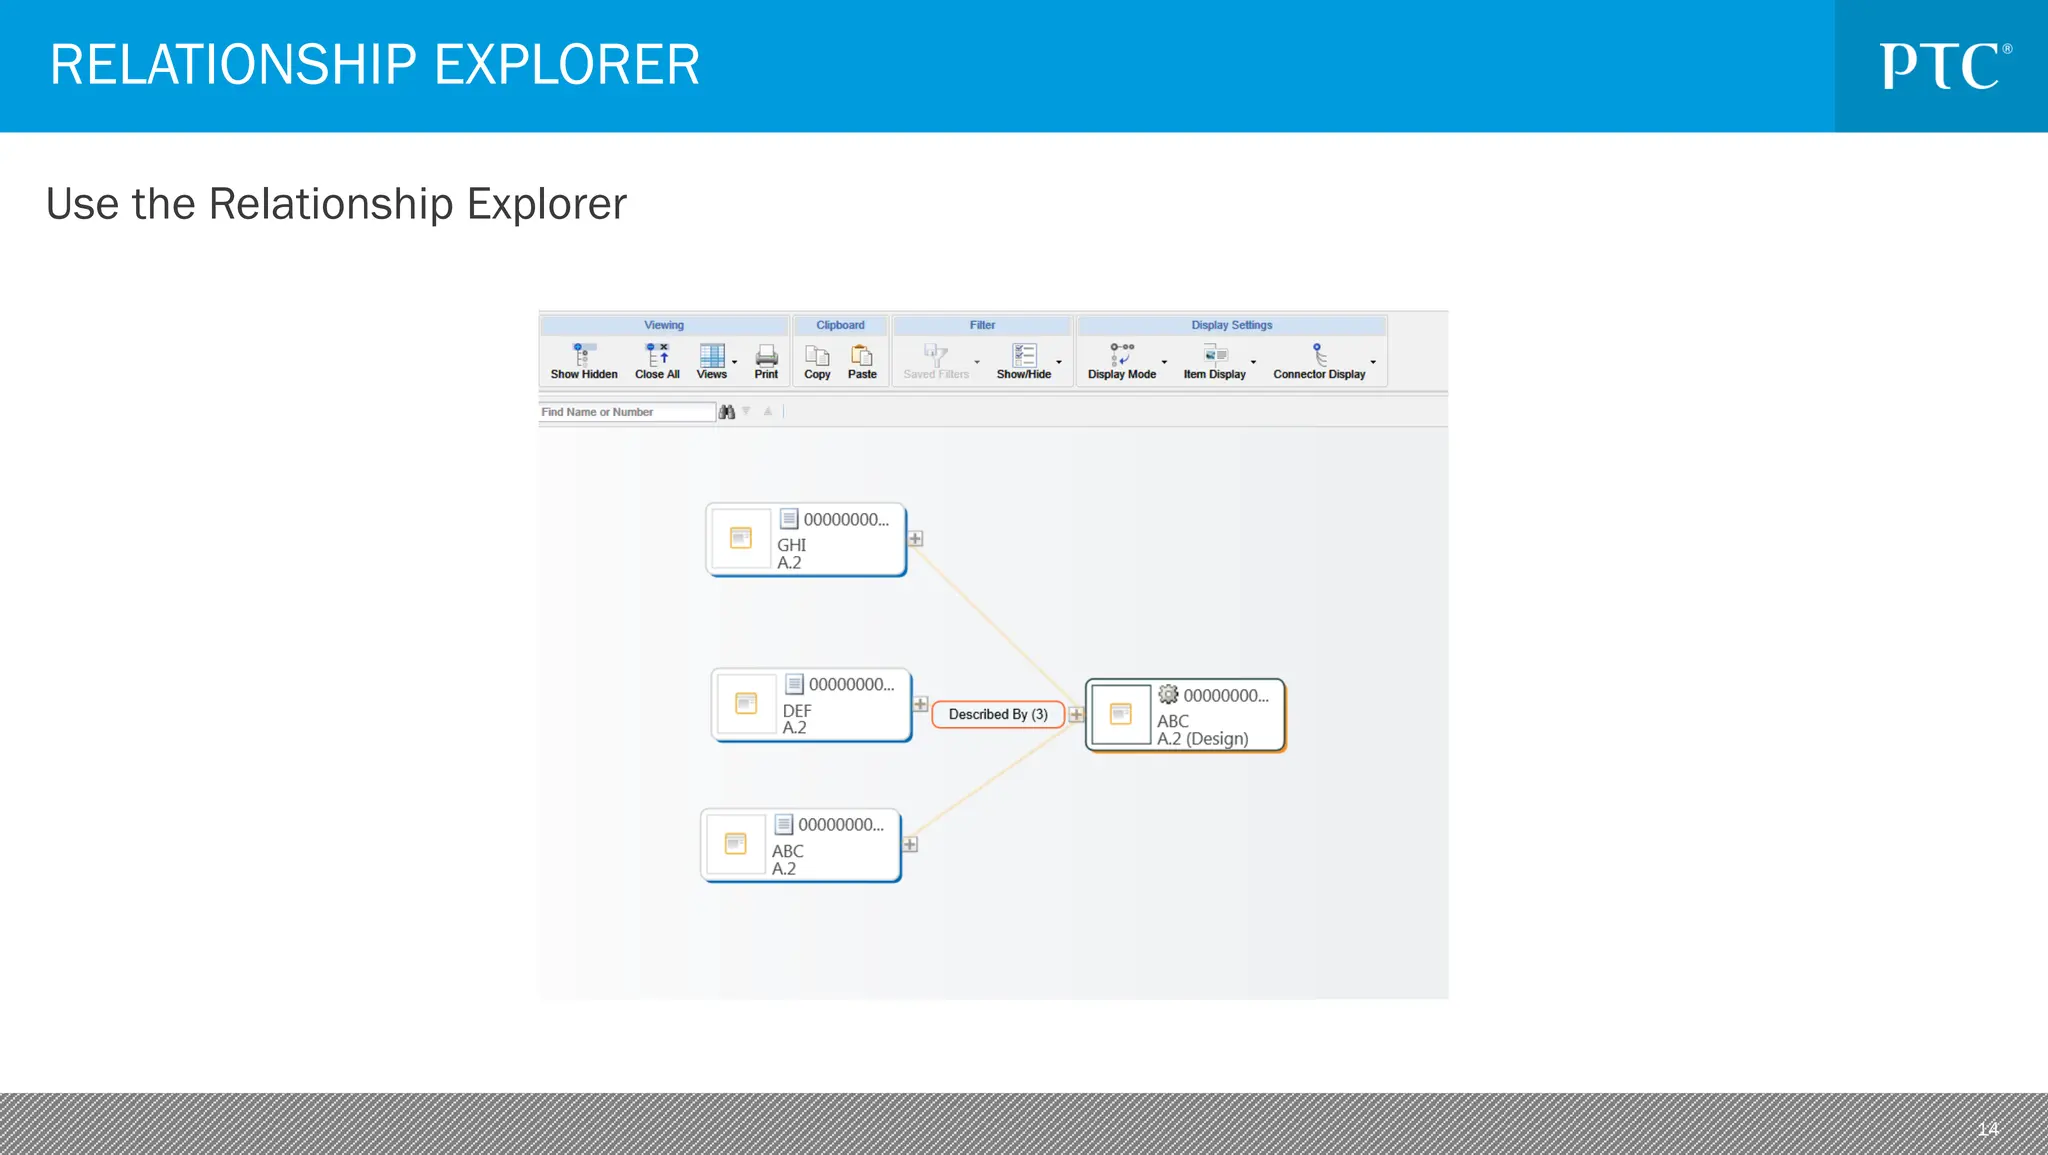Click the Described By (3) label

point(997,714)
